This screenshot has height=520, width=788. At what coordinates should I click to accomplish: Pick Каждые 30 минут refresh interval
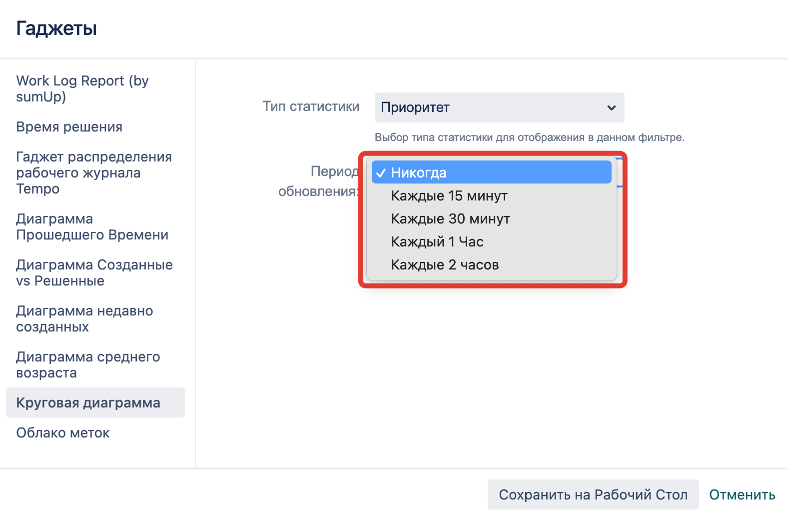(x=451, y=219)
